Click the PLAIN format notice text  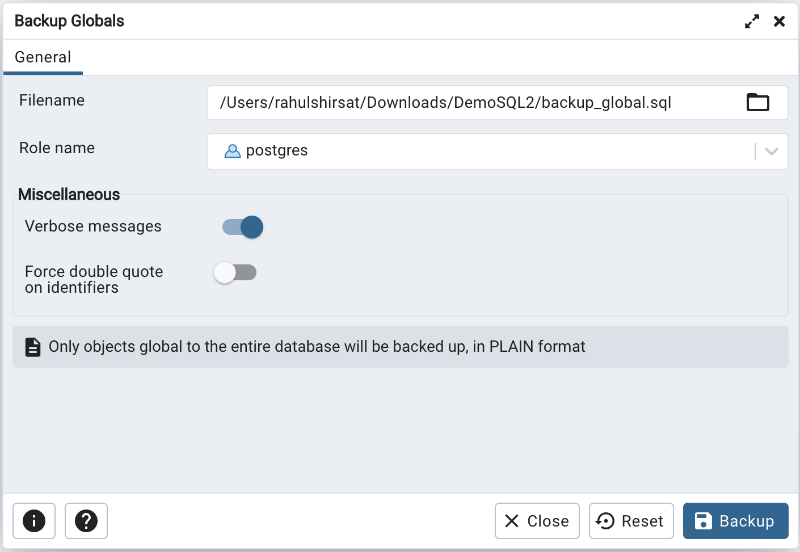(x=317, y=347)
